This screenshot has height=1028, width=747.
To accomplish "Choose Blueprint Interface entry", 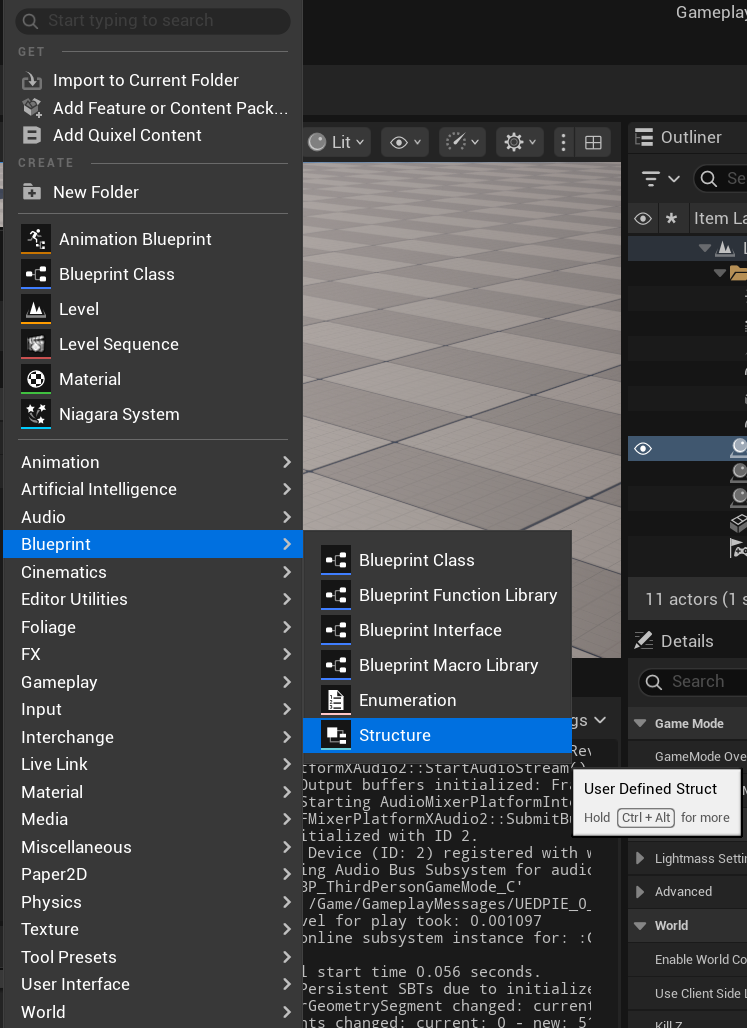I will (437, 630).
